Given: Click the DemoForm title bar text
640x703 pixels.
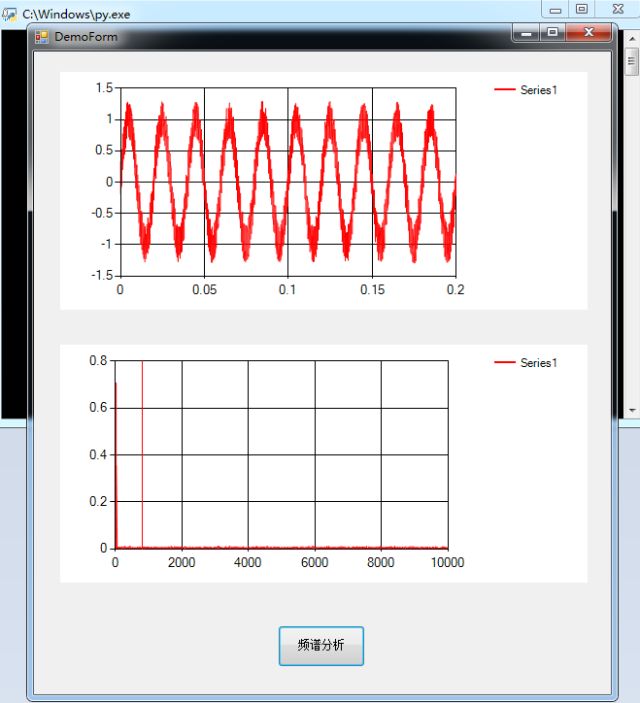Looking at the screenshot, I should tap(86, 37).
